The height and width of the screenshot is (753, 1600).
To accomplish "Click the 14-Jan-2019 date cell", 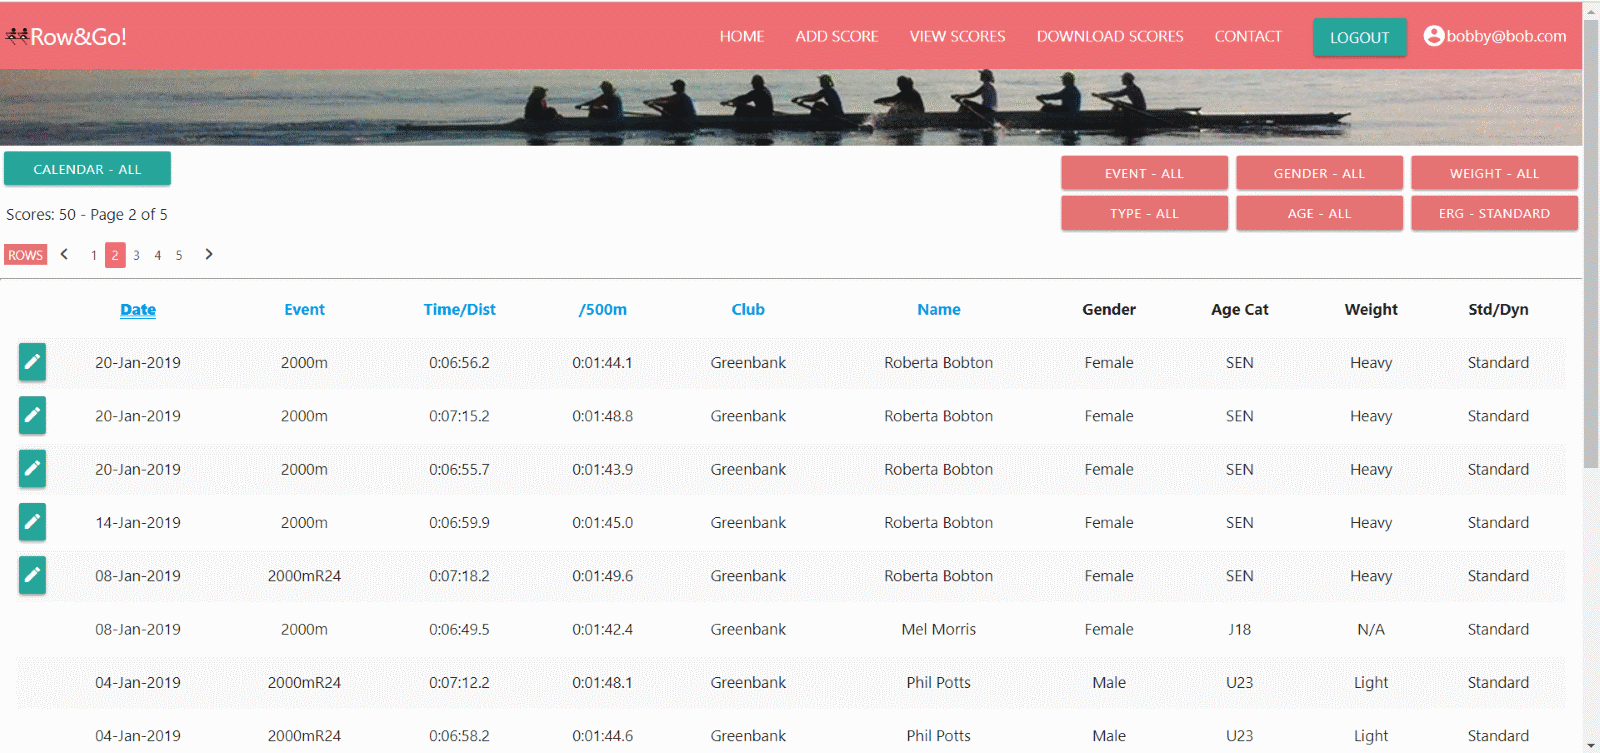I will coord(138,522).
